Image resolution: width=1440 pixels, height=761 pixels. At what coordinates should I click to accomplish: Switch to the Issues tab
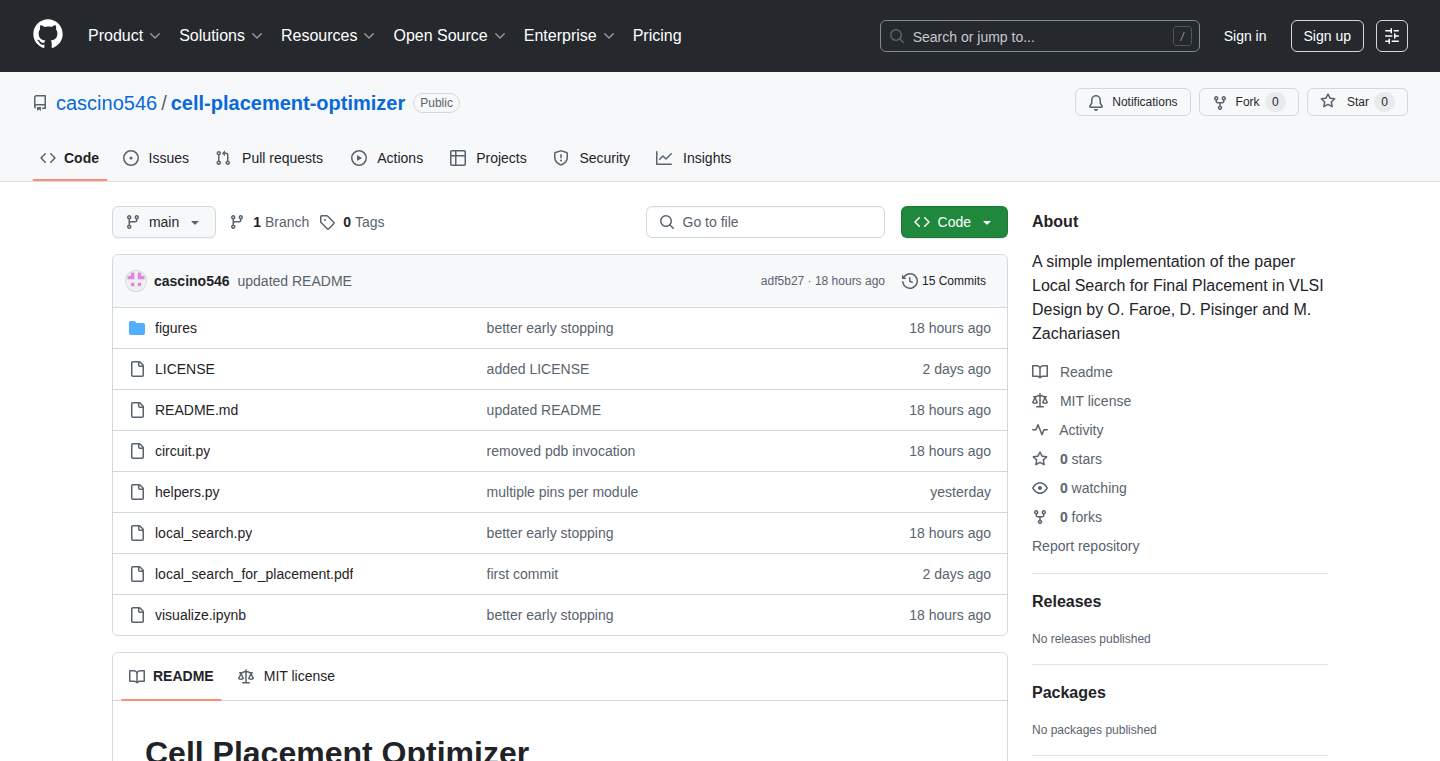coord(156,158)
